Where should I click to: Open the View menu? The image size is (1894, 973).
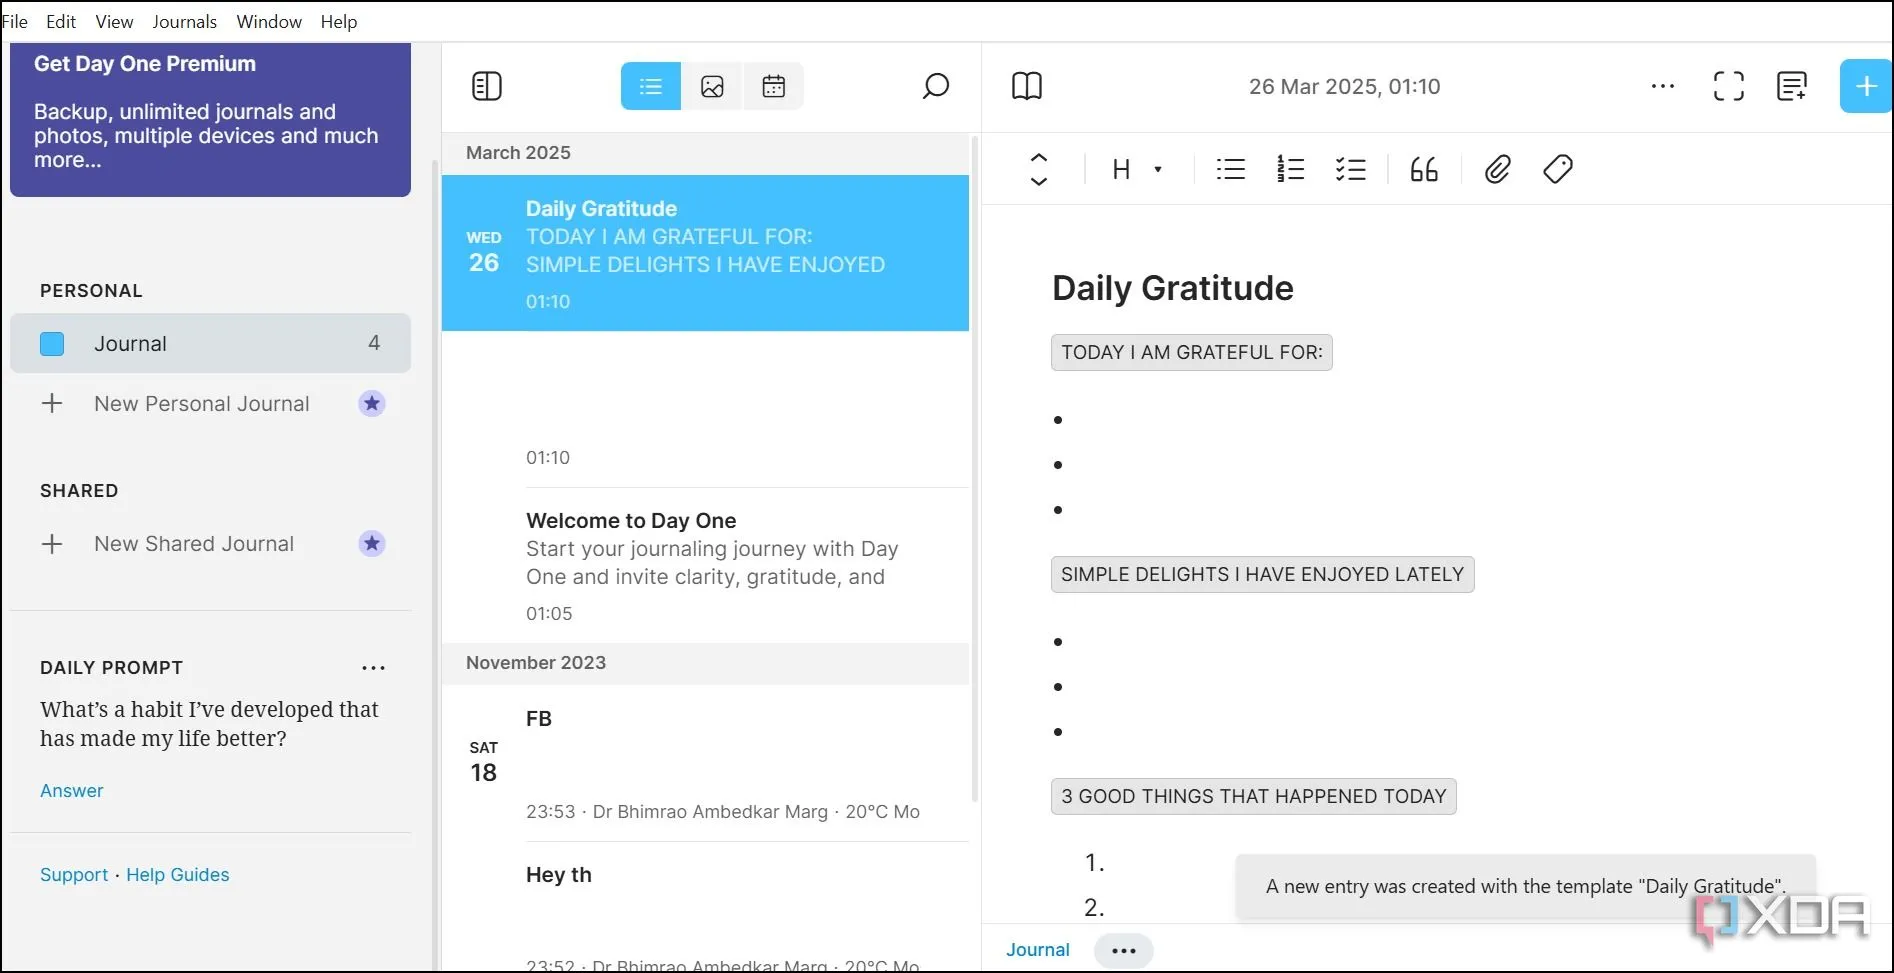114,21
